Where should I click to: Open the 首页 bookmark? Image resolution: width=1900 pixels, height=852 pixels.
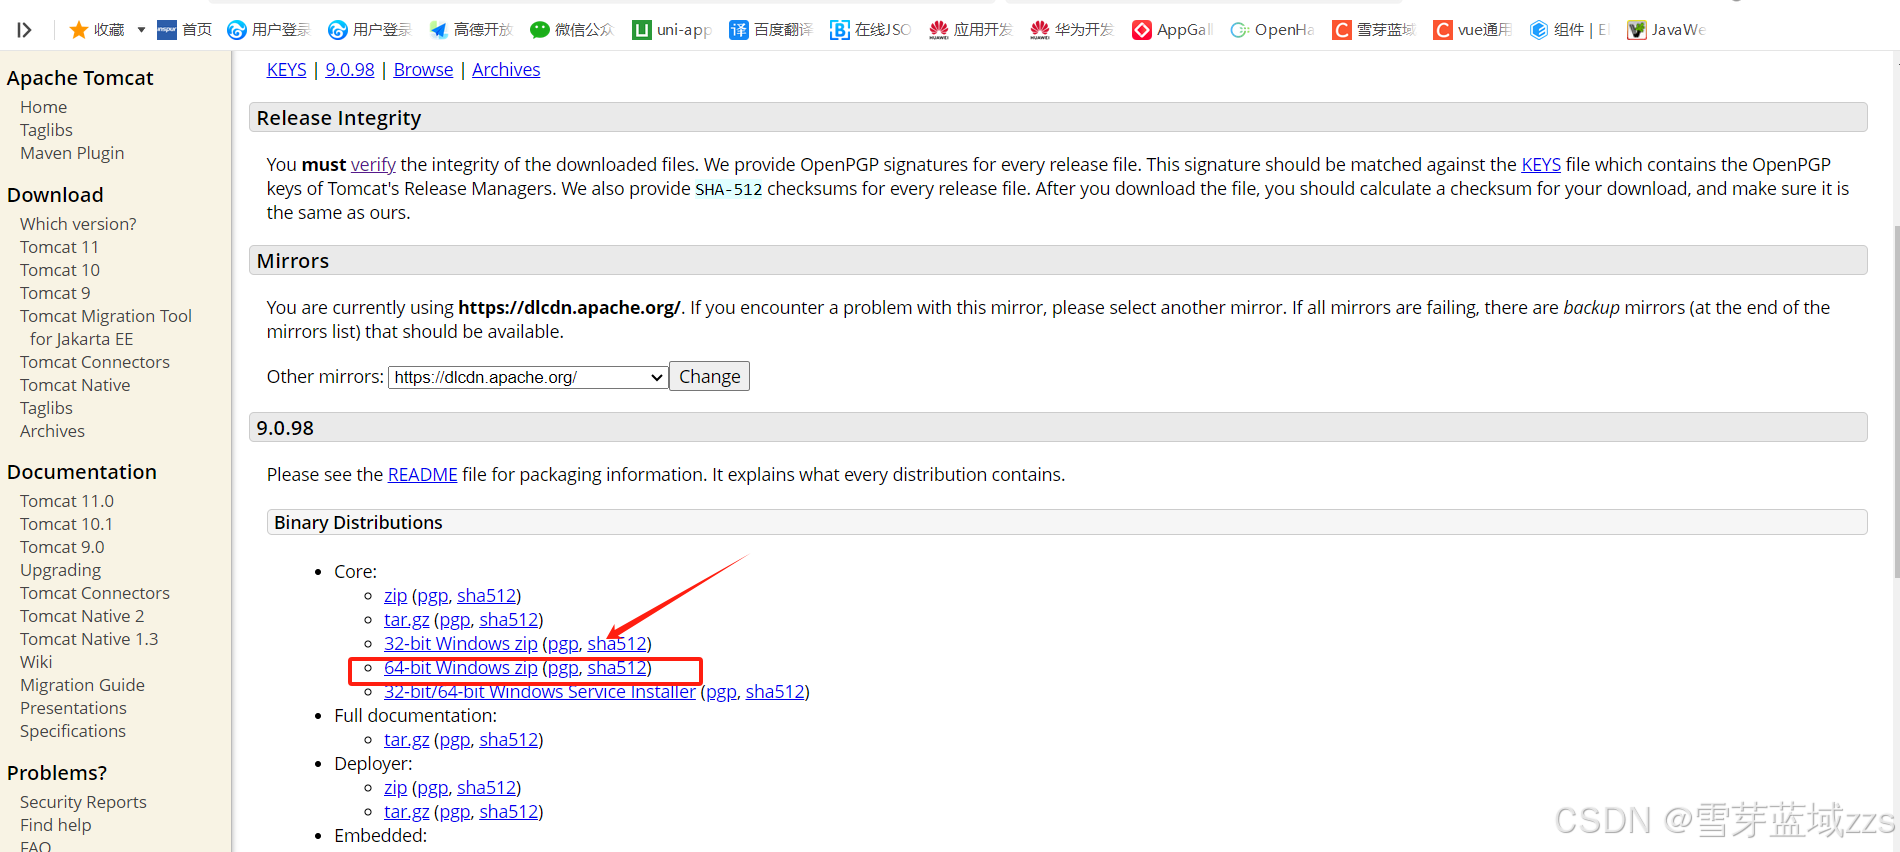(x=185, y=30)
